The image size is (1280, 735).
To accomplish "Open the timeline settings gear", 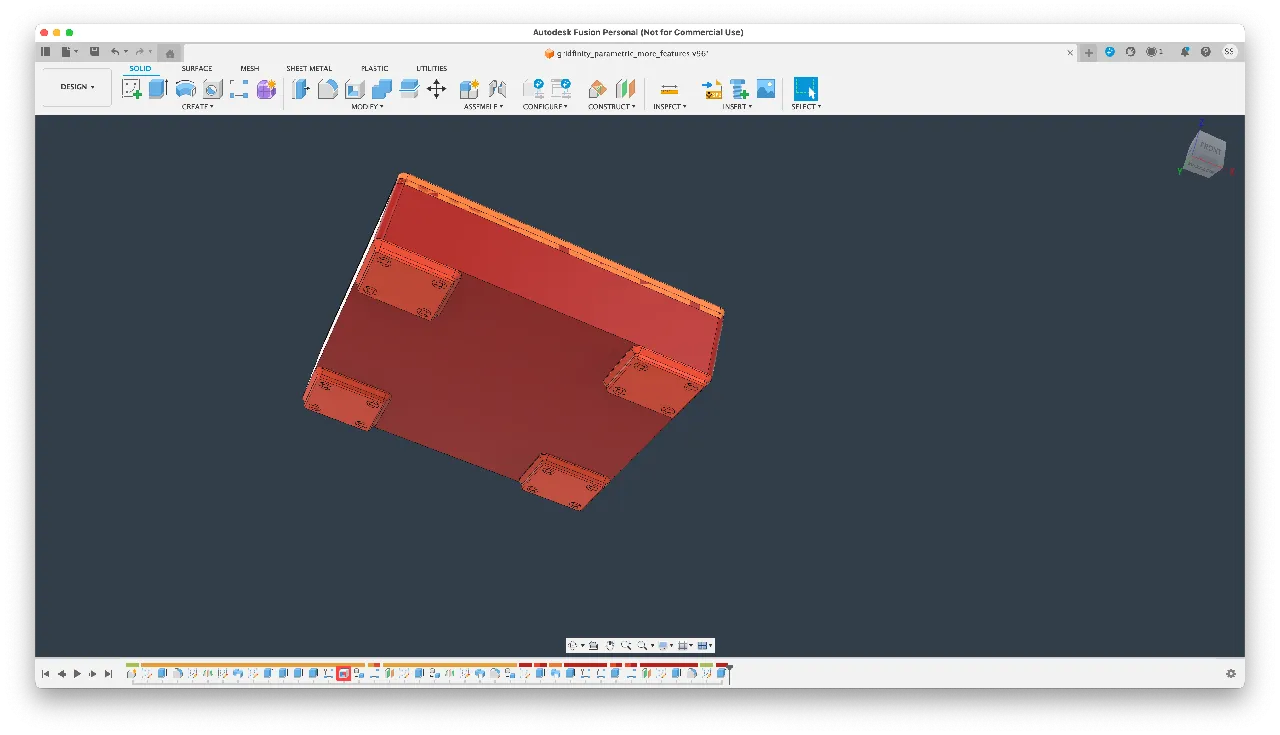I will pos(1231,673).
